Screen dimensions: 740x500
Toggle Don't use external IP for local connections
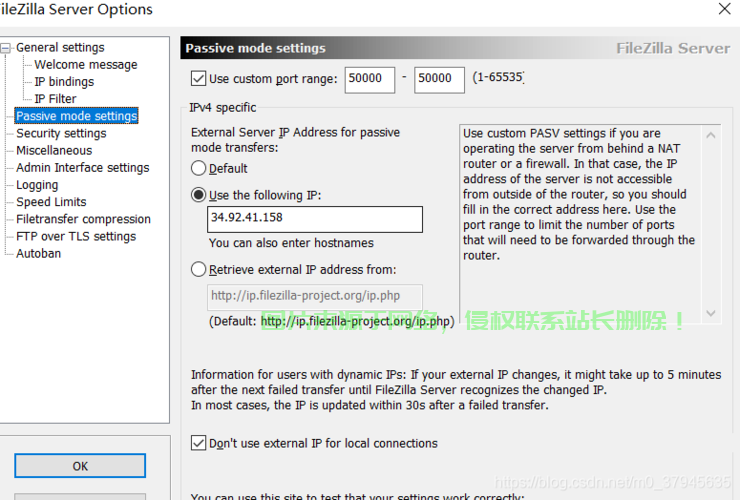(198, 443)
